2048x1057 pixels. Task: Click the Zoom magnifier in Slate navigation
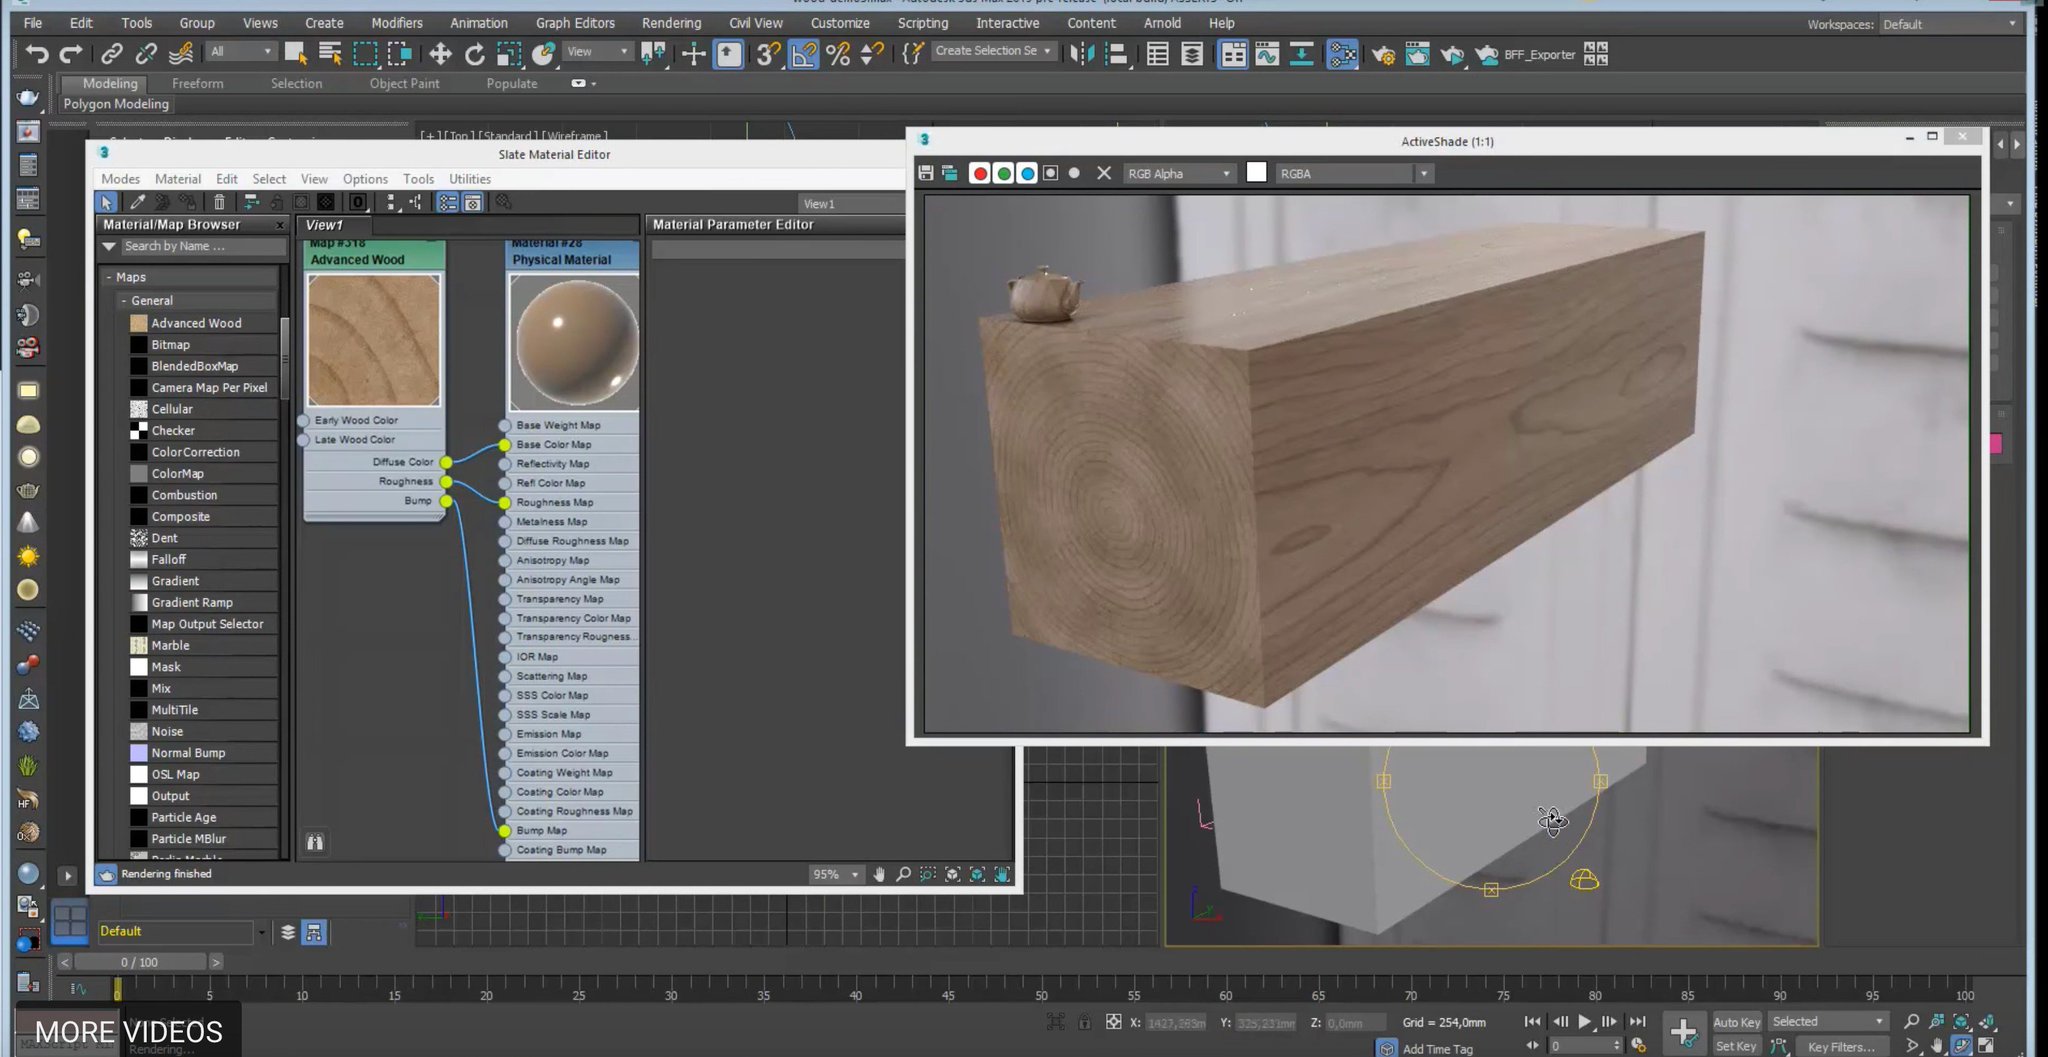pyautogui.click(x=903, y=874)
